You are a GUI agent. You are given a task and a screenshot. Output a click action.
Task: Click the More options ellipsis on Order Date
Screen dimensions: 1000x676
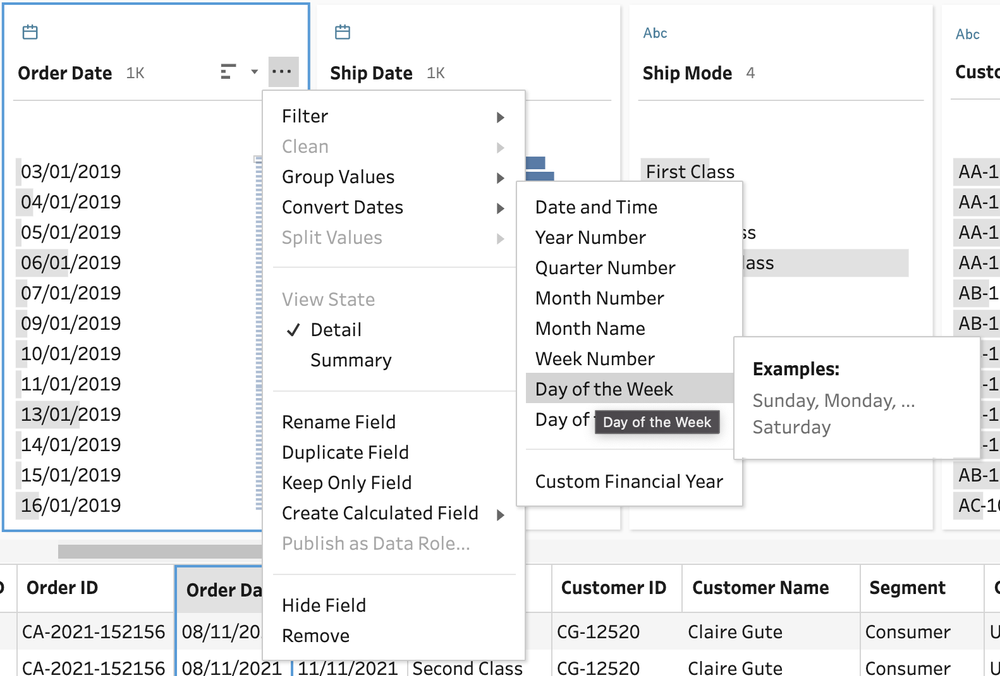point(283,72)
